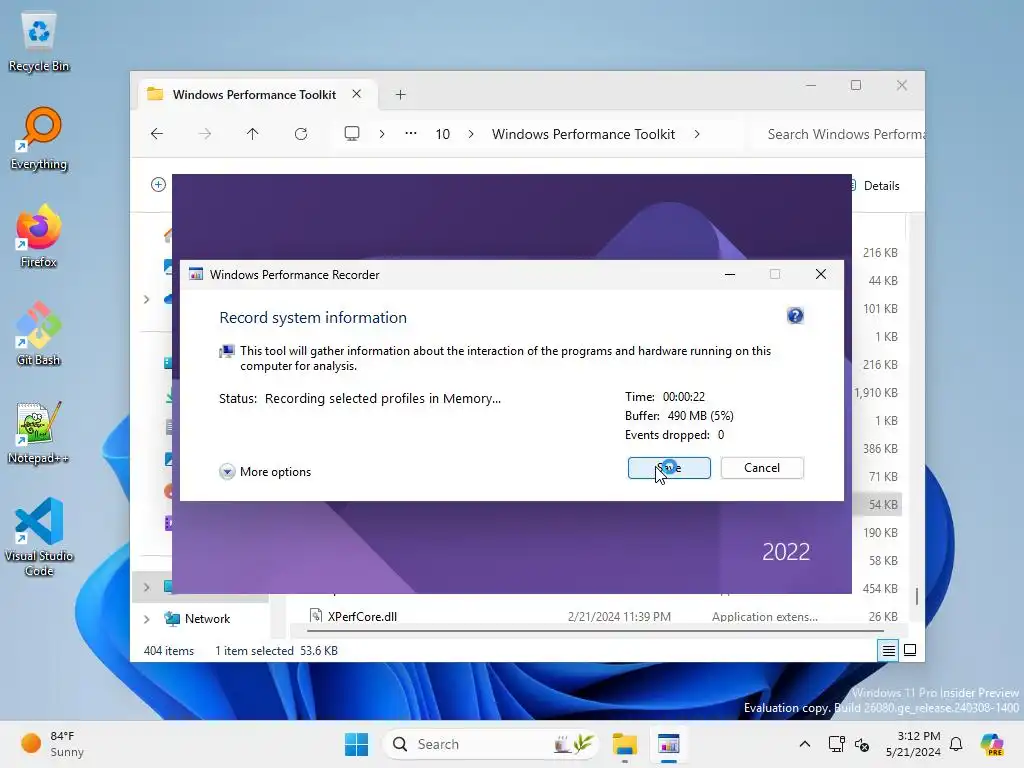The width and height of the screenshot is (1024, 768).
Task: Click the muted volume tray icon
Action: 861,744
